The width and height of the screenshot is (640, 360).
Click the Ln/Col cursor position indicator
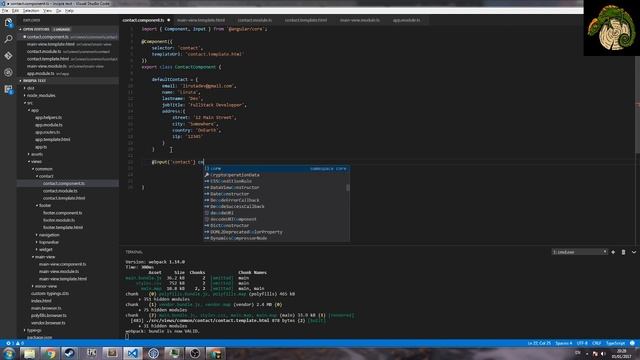pyautogui.click(x=539, y=343)
